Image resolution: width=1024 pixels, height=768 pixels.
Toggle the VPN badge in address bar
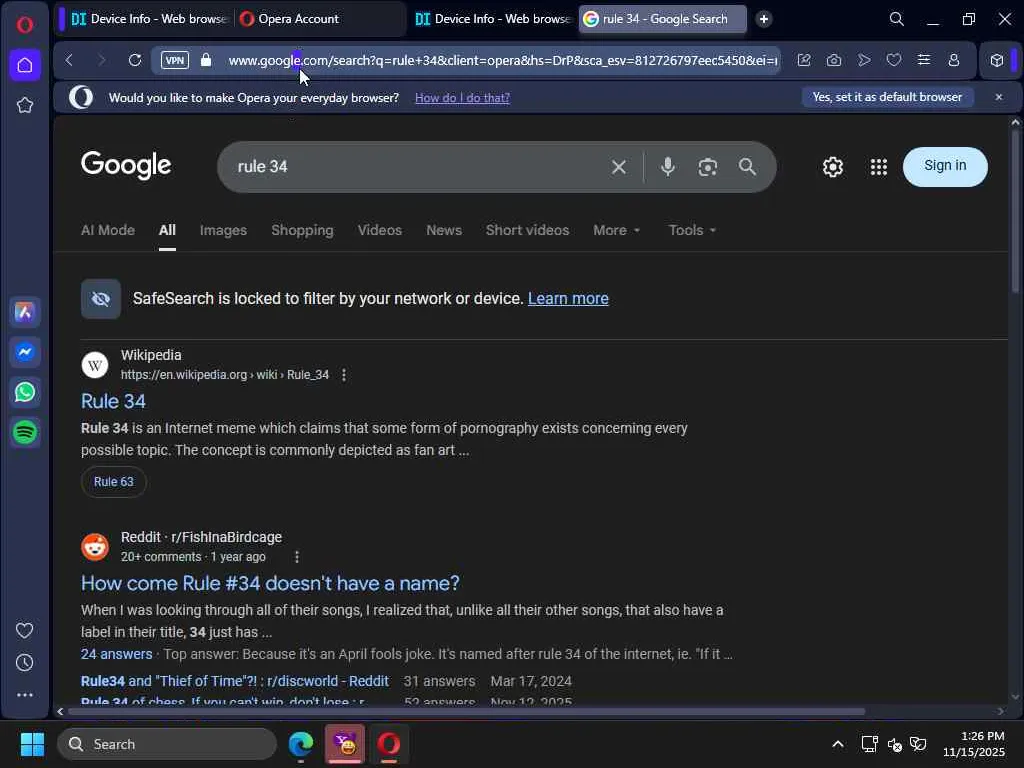[175, 60]
